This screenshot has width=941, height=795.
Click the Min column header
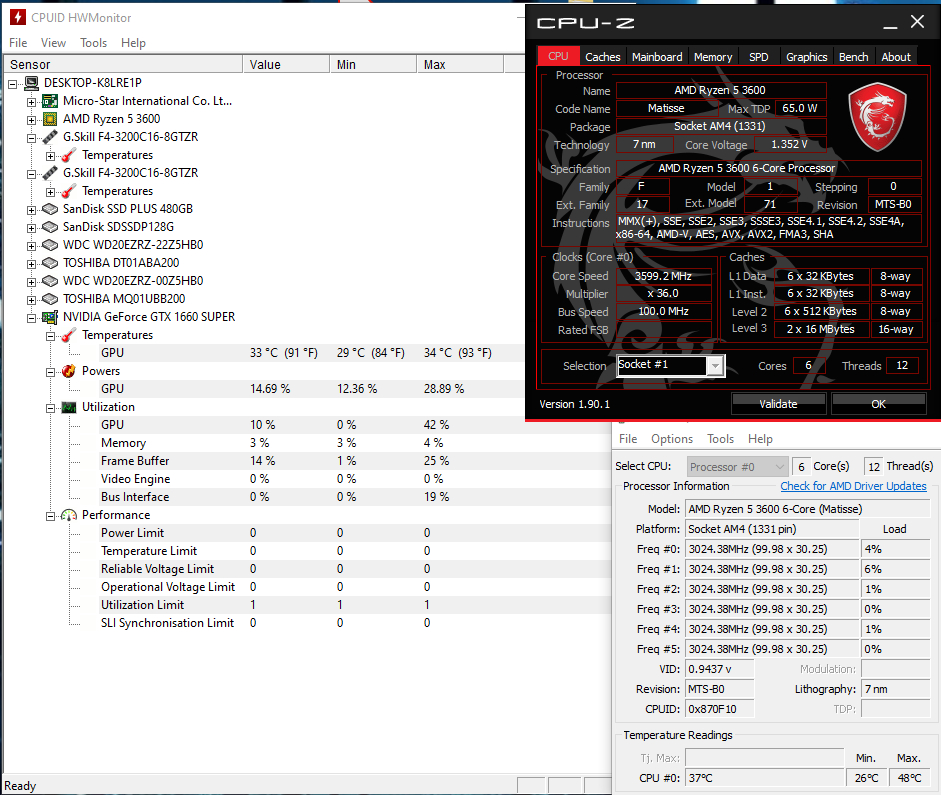(373, 64)
